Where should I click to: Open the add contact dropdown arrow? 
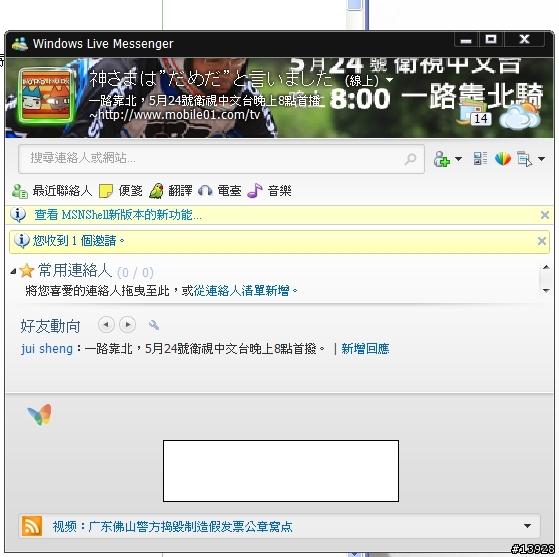click(458, 159)
